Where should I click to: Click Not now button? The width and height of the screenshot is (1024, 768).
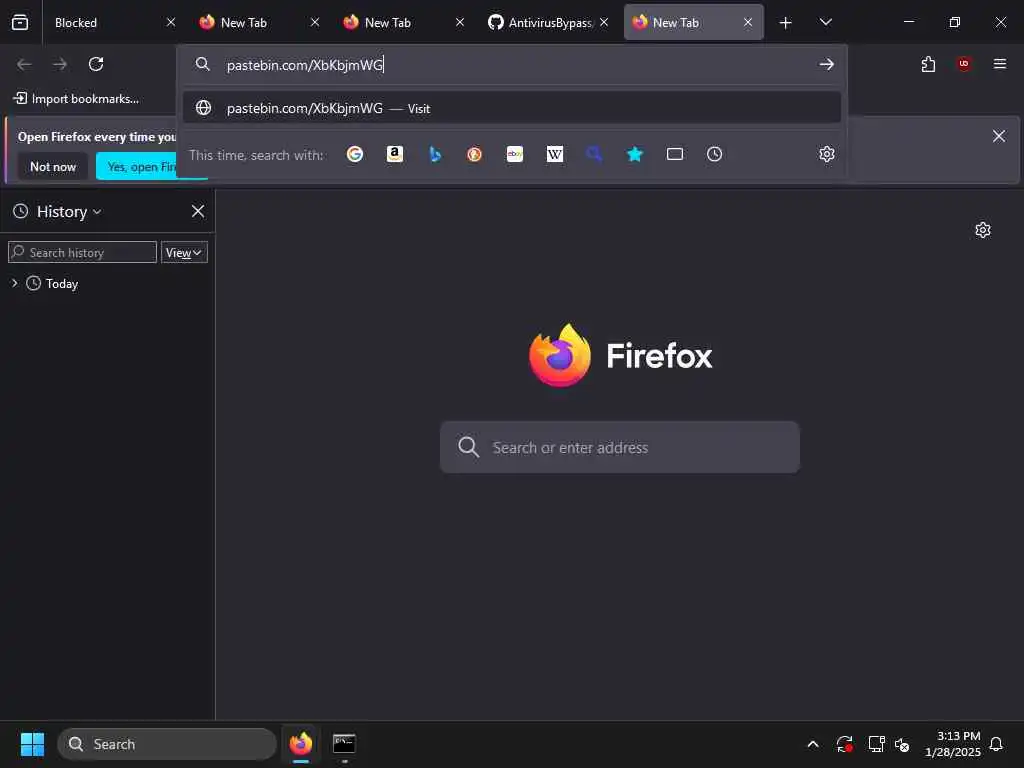coord(53,167)
